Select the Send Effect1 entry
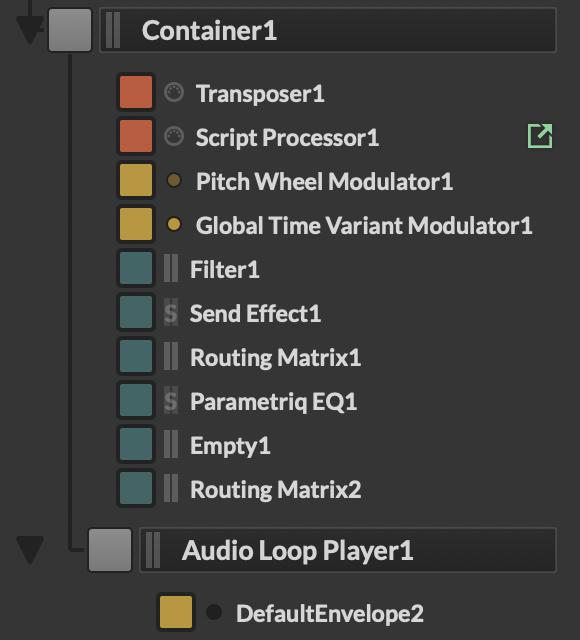This screenshot has height=640, width=580. pos(255,313)
